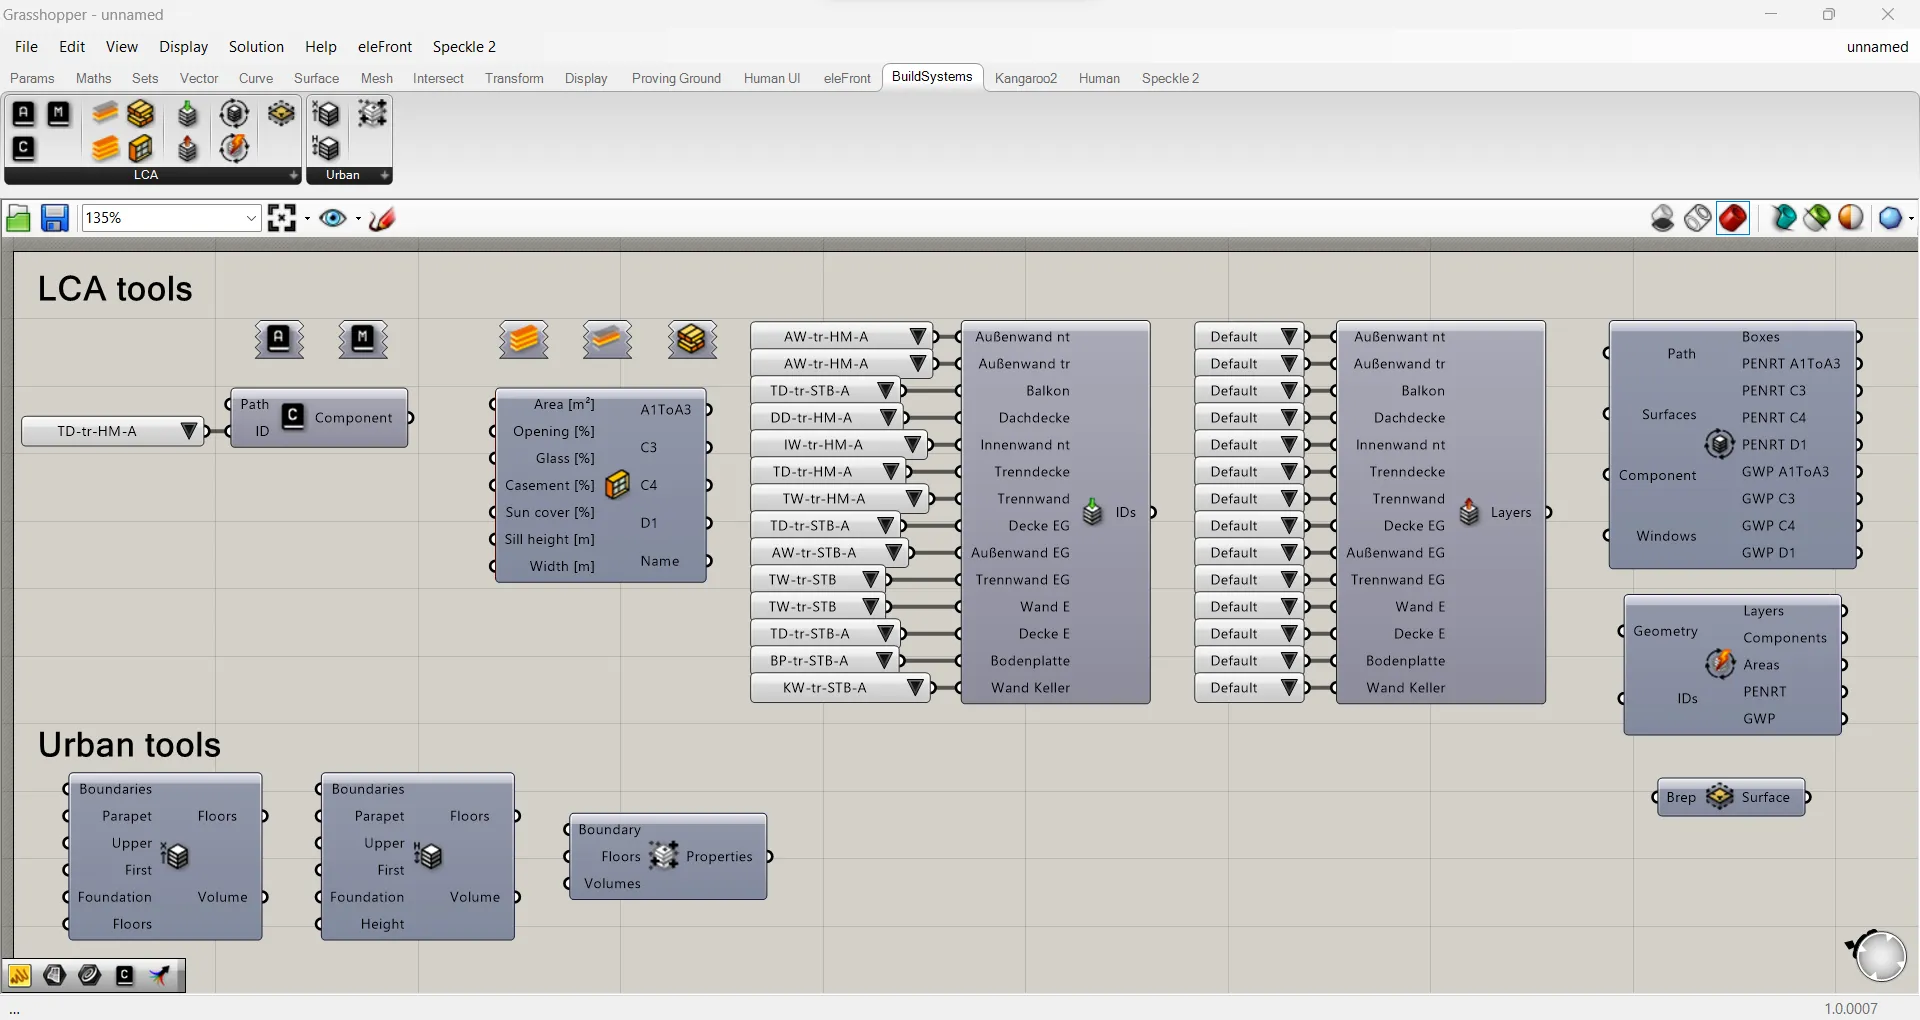Click the Brep to Surface component
Screen dimensions: 1920x1020
[1720, 797]
